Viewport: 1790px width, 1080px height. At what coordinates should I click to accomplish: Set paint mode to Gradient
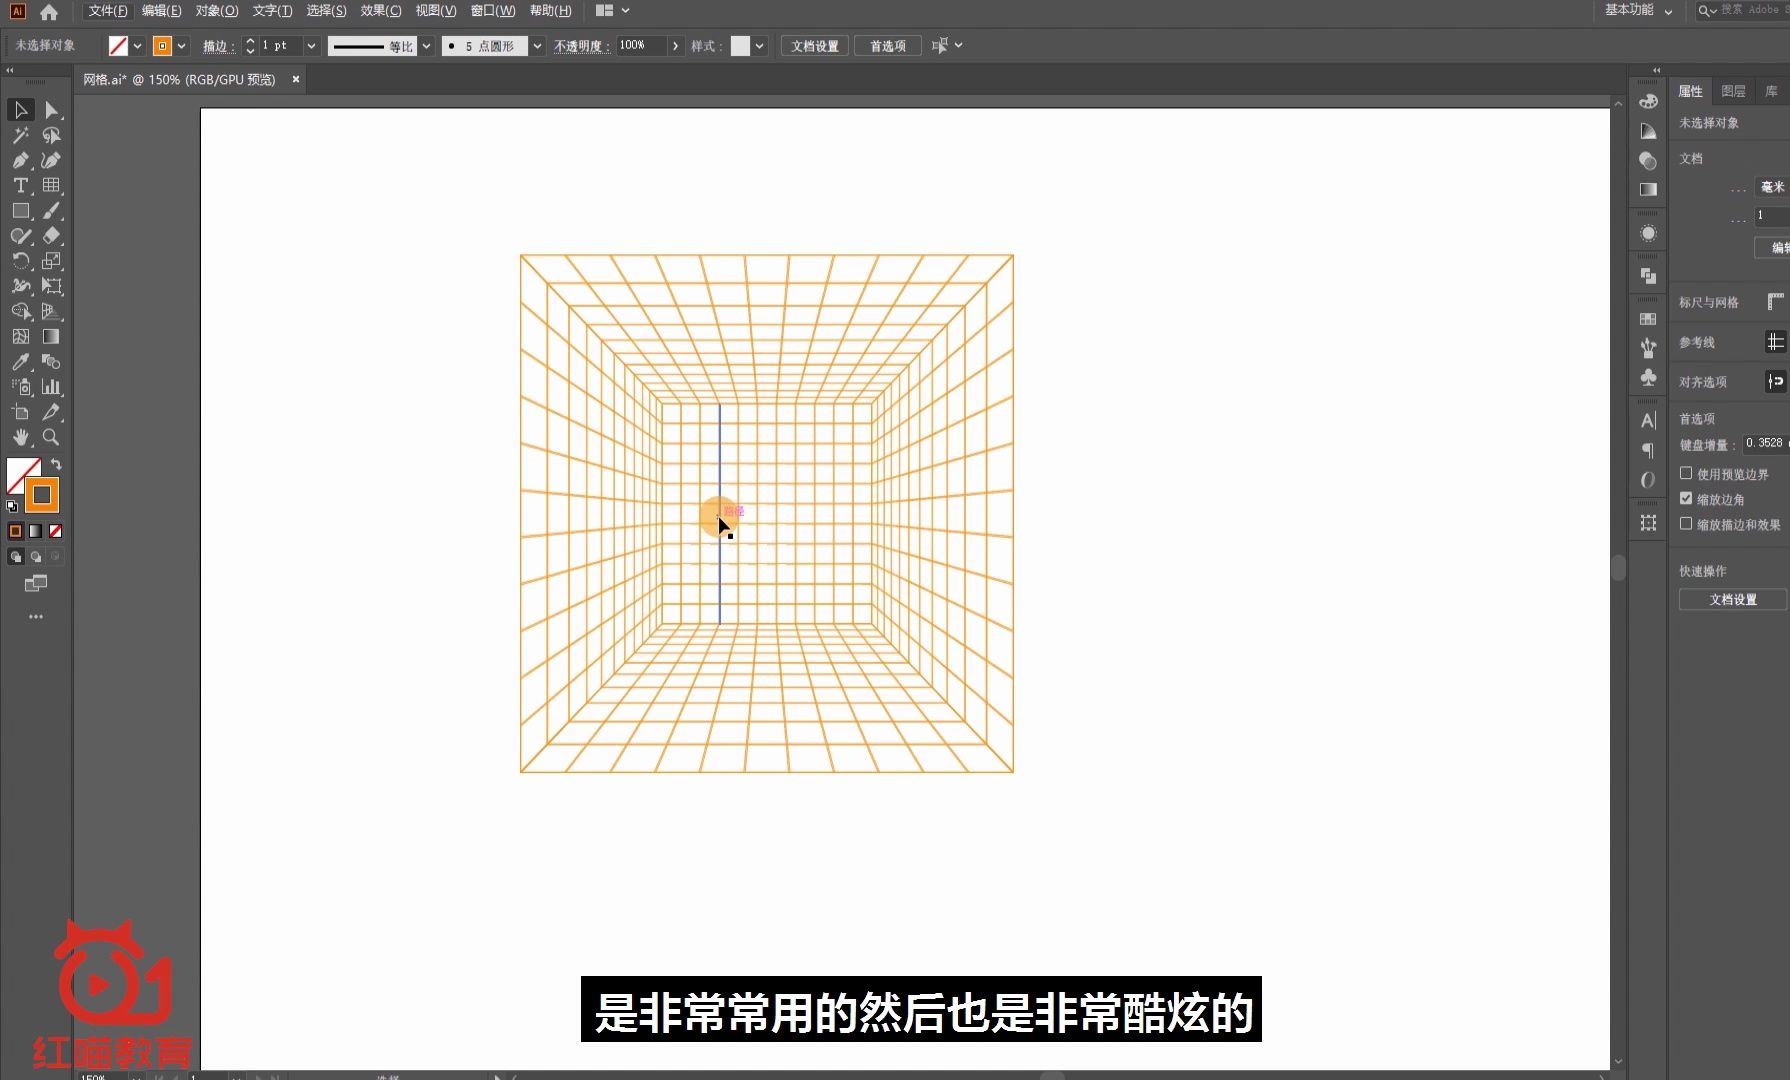(x=35, y=531)
